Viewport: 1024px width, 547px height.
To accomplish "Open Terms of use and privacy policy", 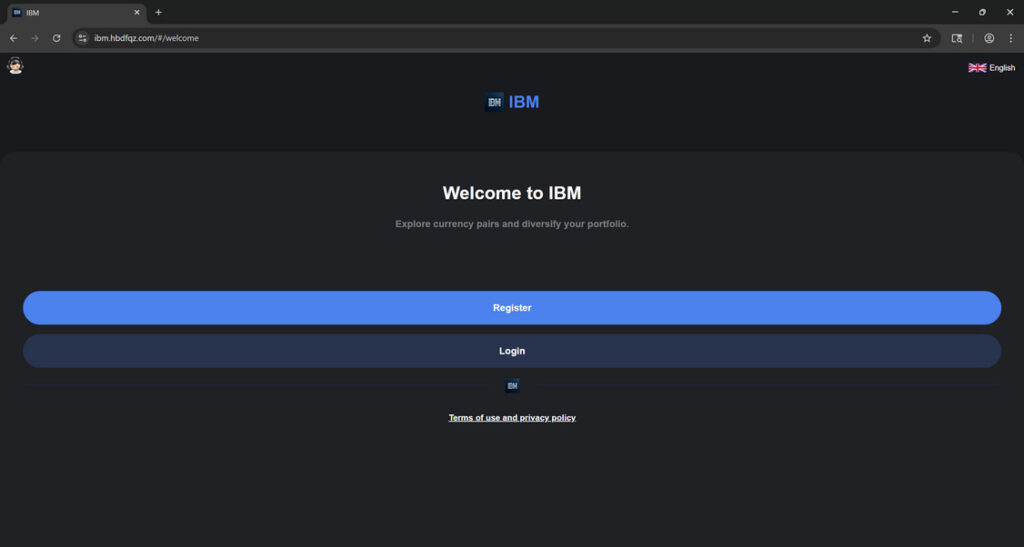I will coord(512,418).
